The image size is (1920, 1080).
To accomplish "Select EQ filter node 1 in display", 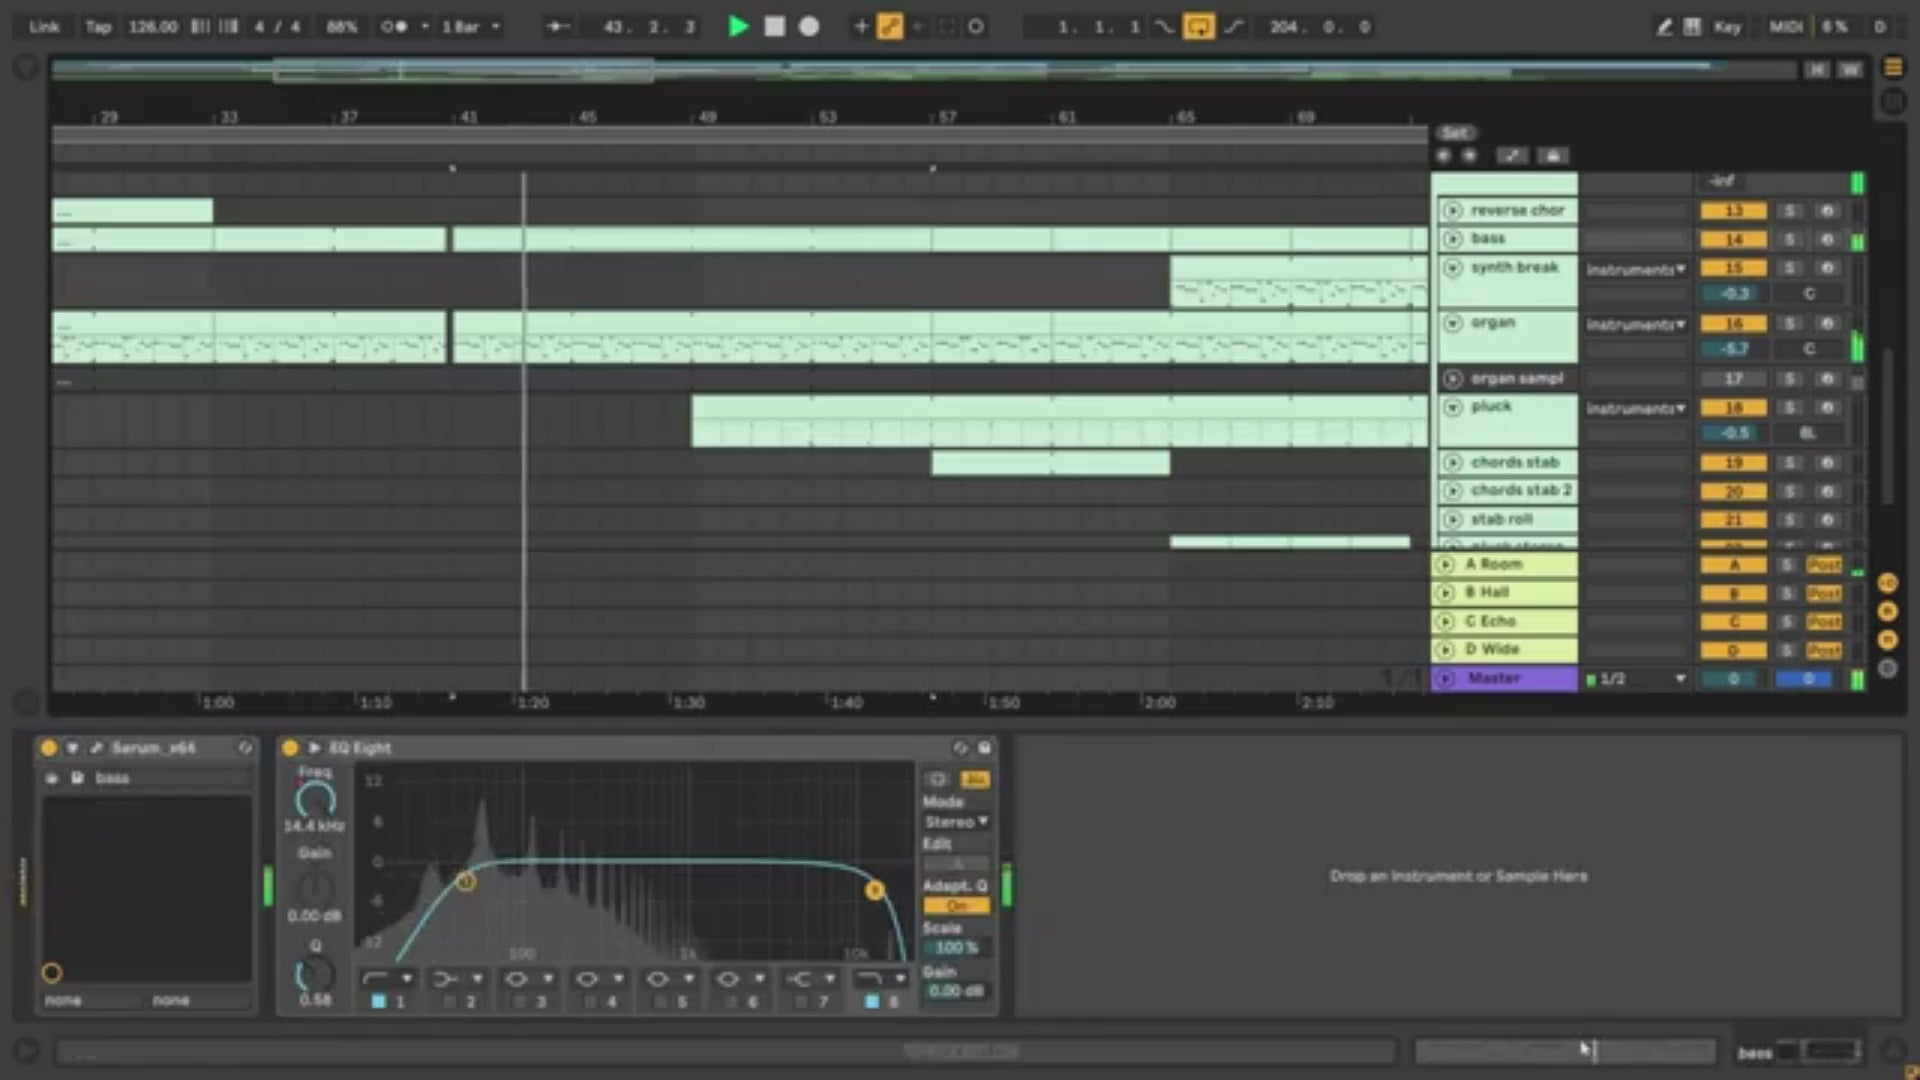I will pos(465,882).
